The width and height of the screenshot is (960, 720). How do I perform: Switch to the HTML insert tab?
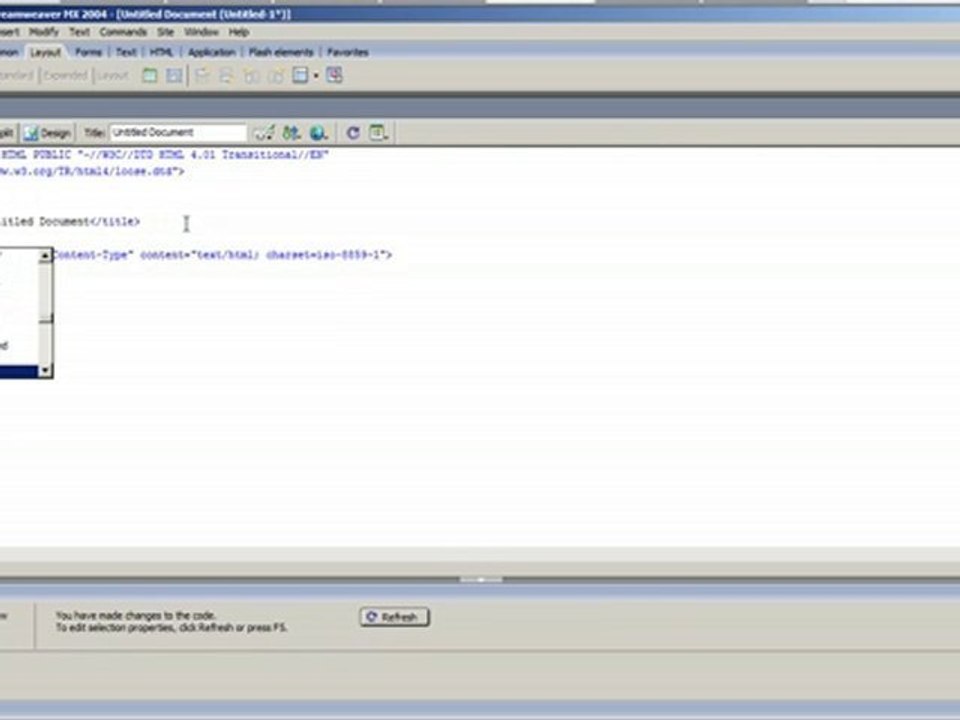(x=162, y=52)
